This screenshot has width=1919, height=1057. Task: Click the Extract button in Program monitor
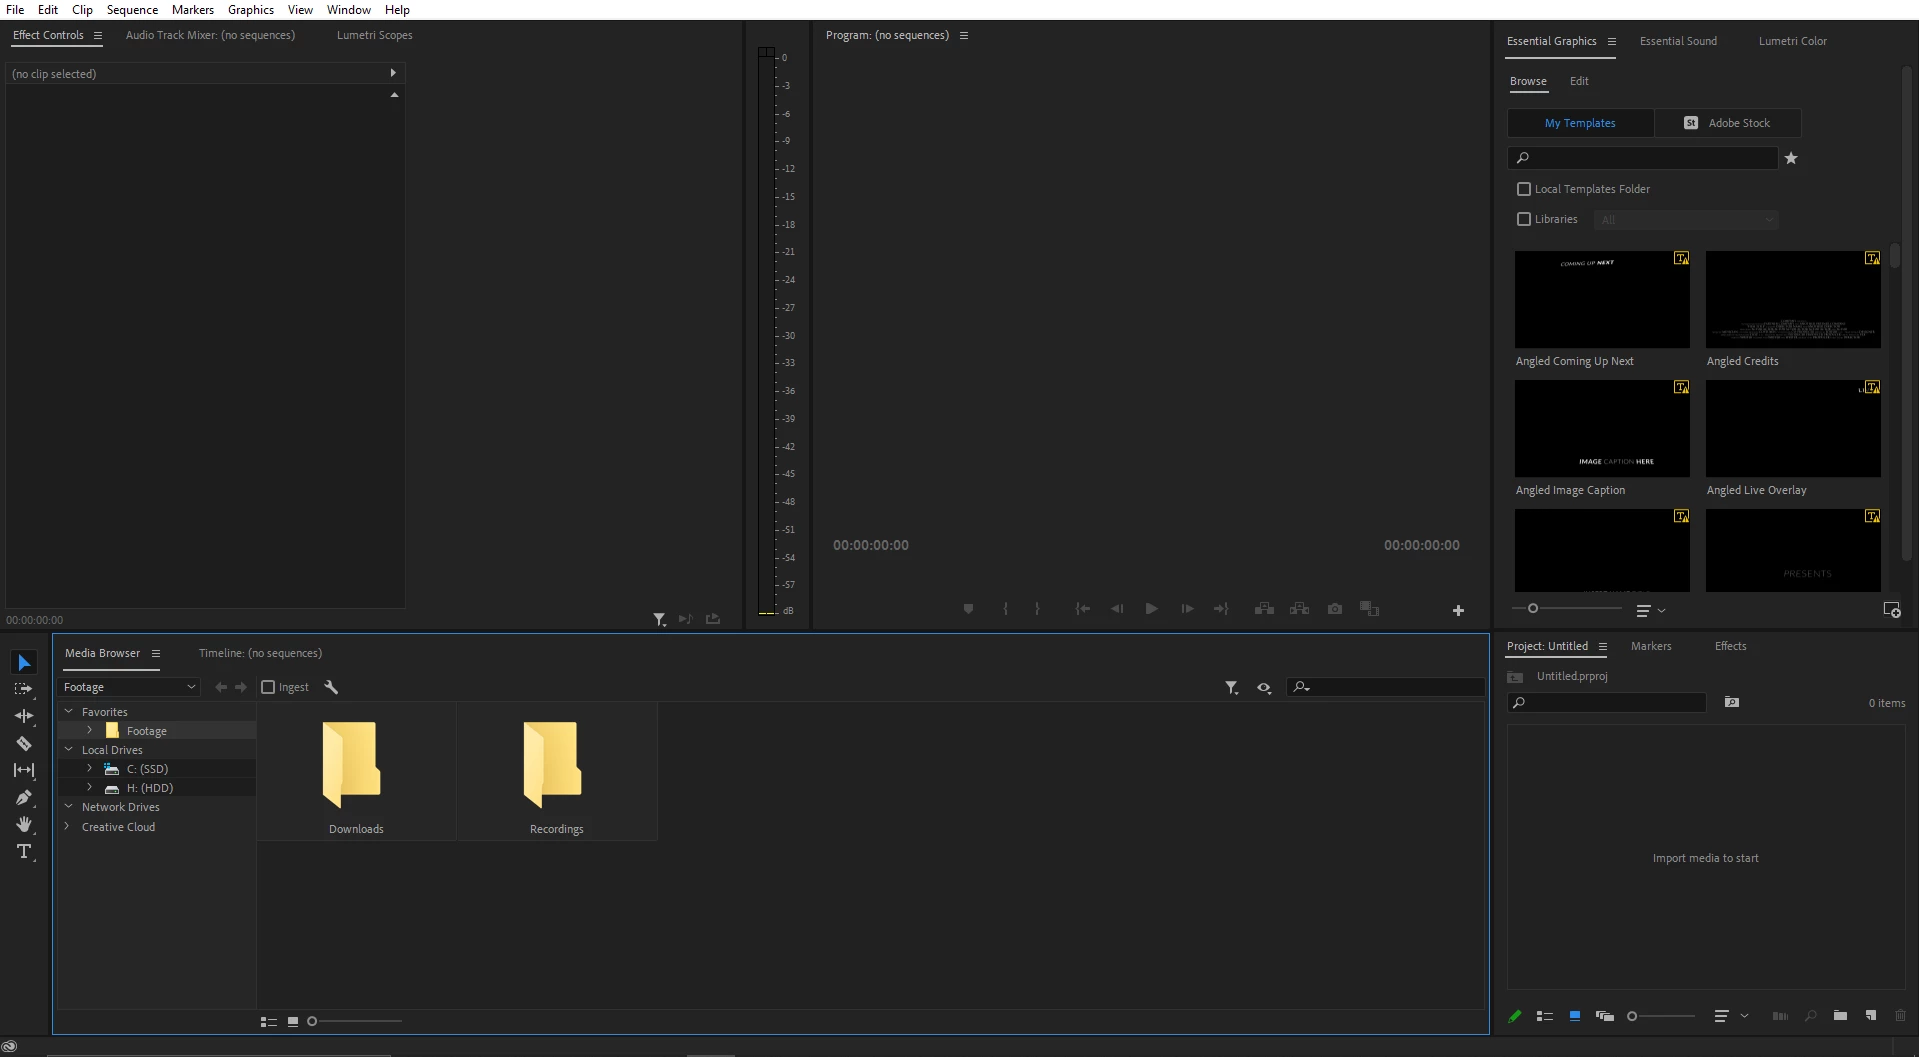[x=1300, y=609]
